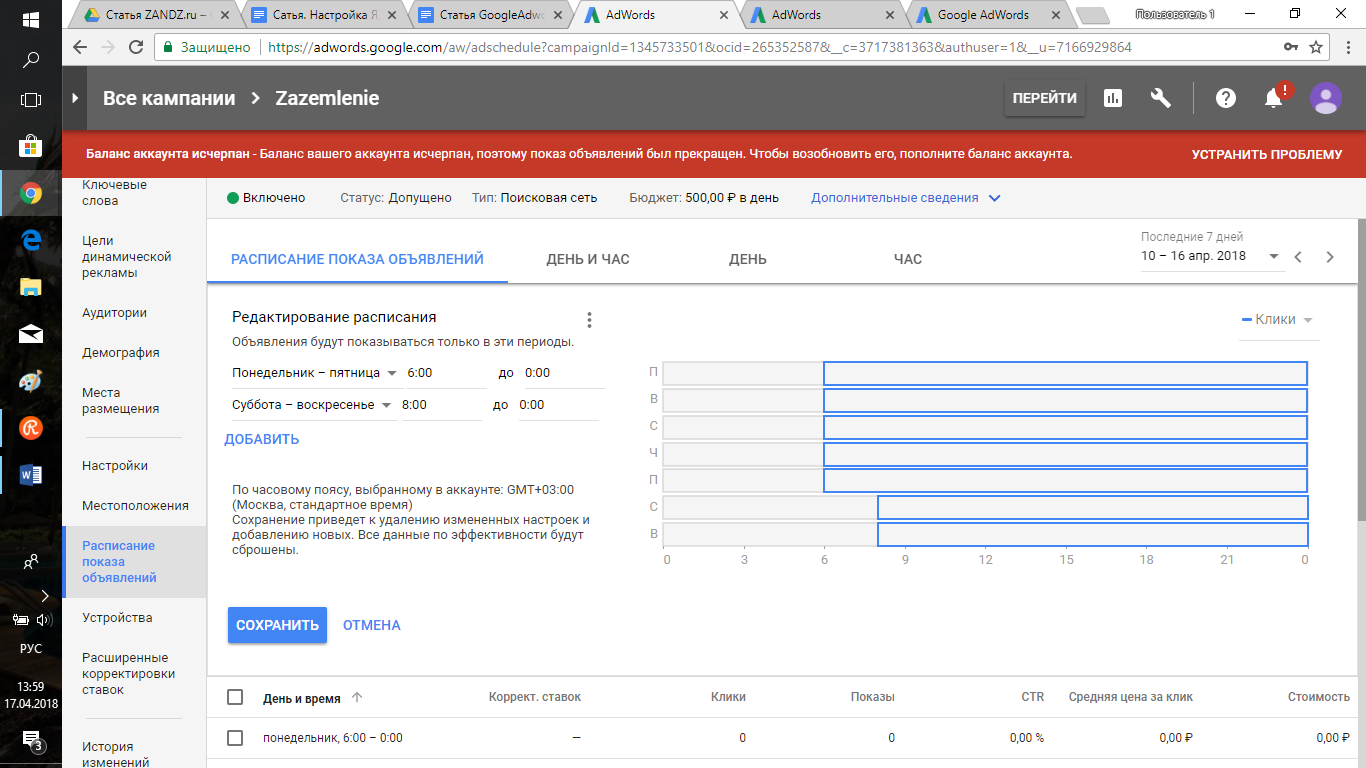
Task: Open the user account avatar
Action: (1326, 98)
